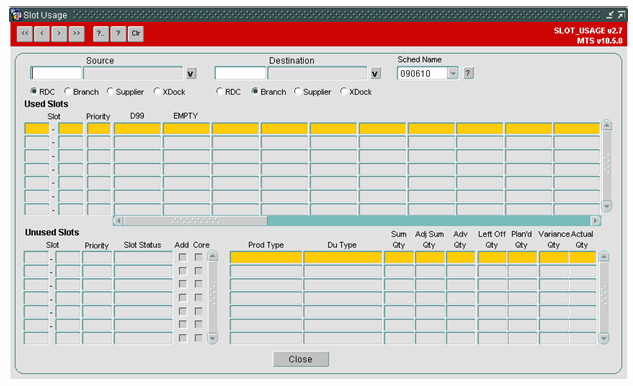Click the '?' execute query toolbar button

click(x=118, y=34)
